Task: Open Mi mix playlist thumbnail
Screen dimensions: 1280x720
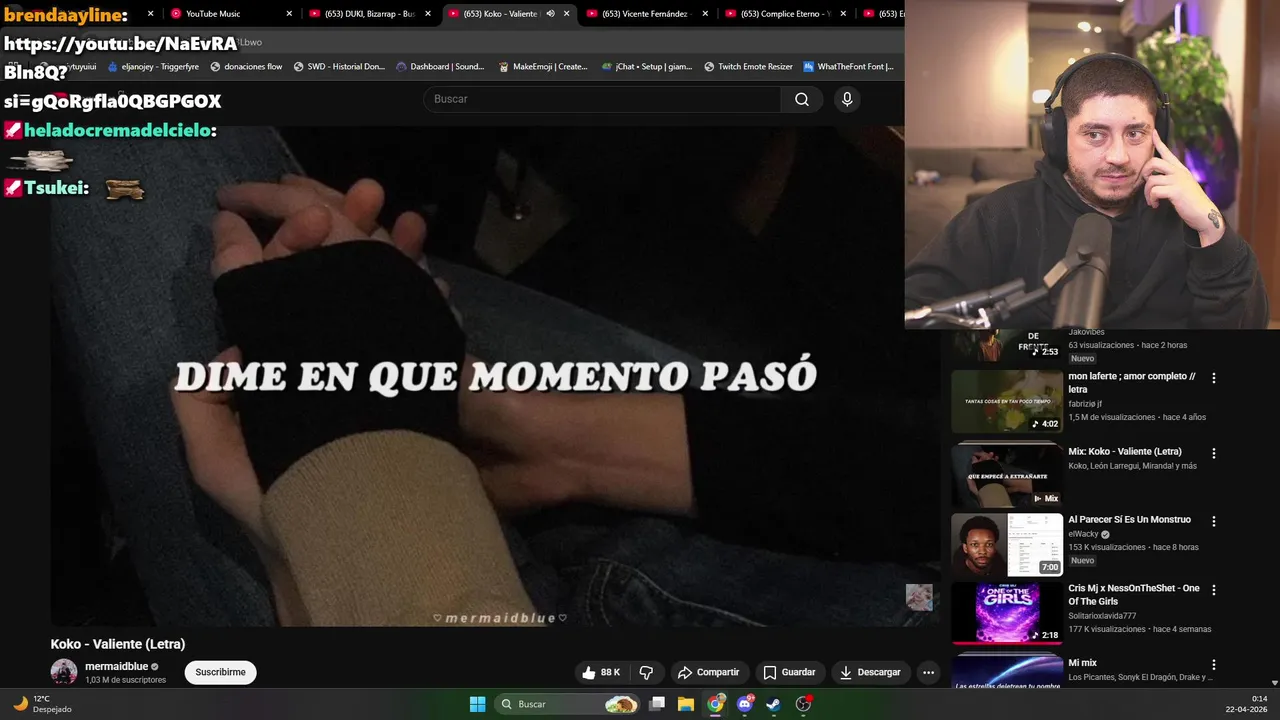Action: coord(1007,671)
